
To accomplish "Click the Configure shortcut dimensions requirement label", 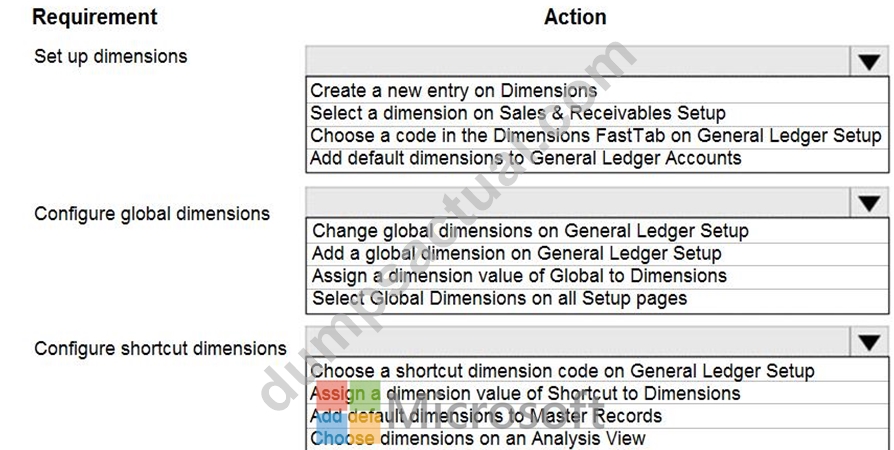I will (160, 348).
